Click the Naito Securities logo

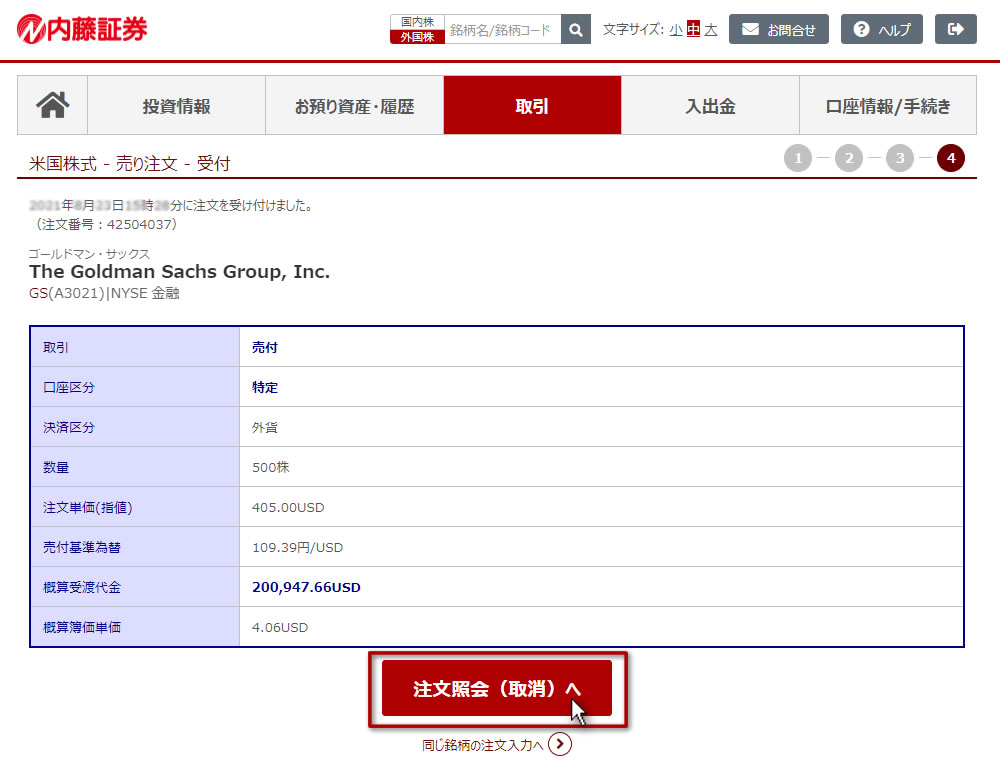point(82,29)
